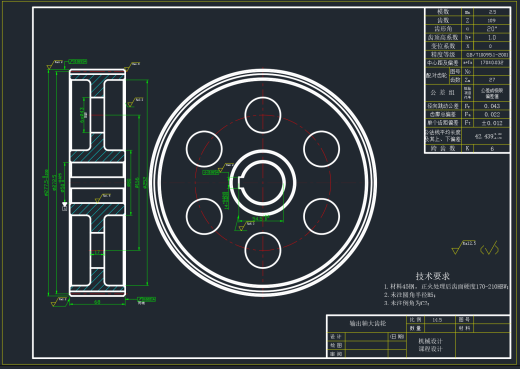Select the lower-right lightening hole circle
This screenshot has height=369, width=520.
[321, 216]
